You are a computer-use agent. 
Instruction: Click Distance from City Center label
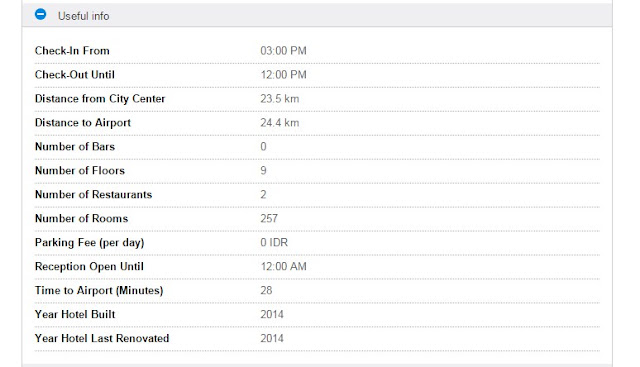100,99
